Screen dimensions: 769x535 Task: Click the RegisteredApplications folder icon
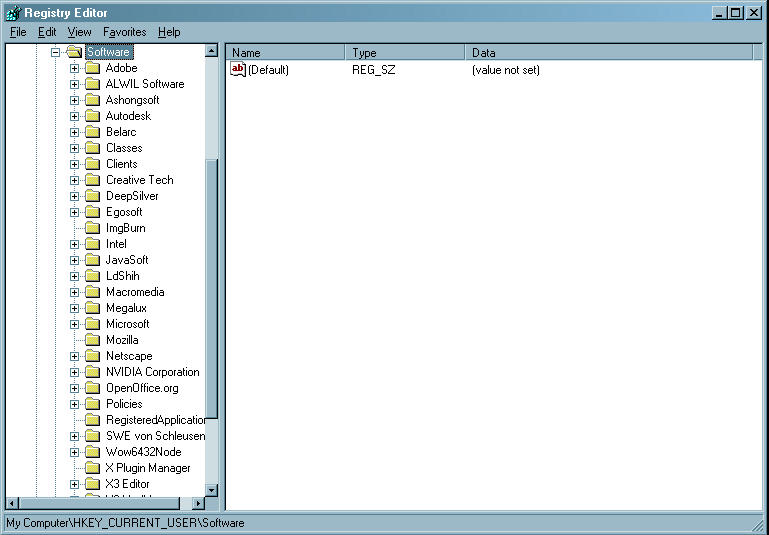[92, 420]
